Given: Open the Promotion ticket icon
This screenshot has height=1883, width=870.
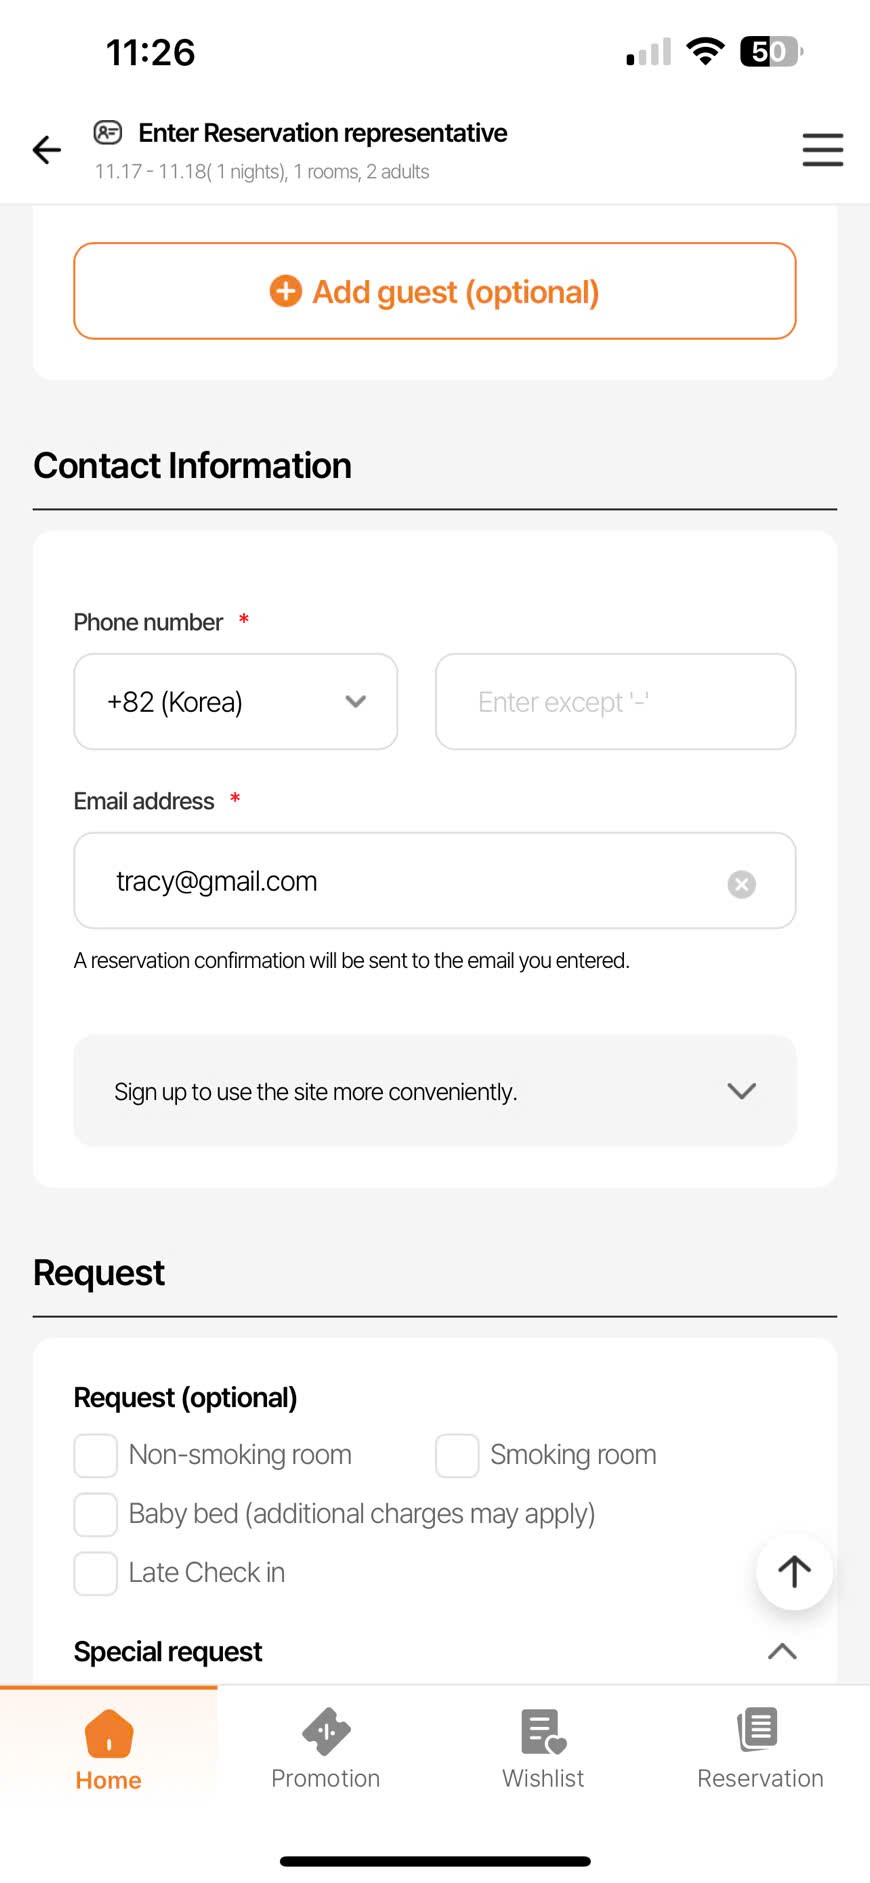Looking at the screenshot, I should 326,1732.
